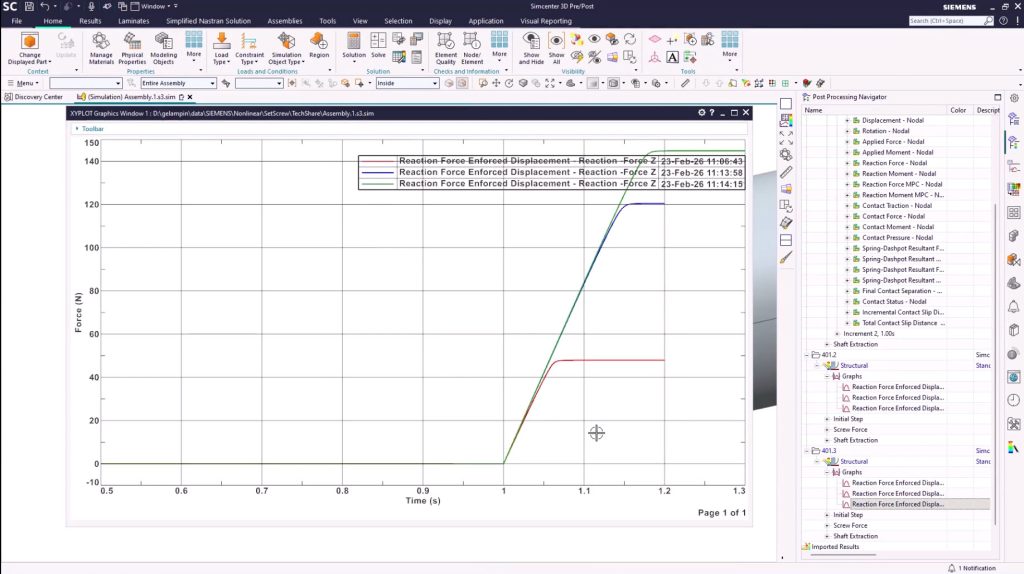Open Window menu in title bar

coord(153,6)
